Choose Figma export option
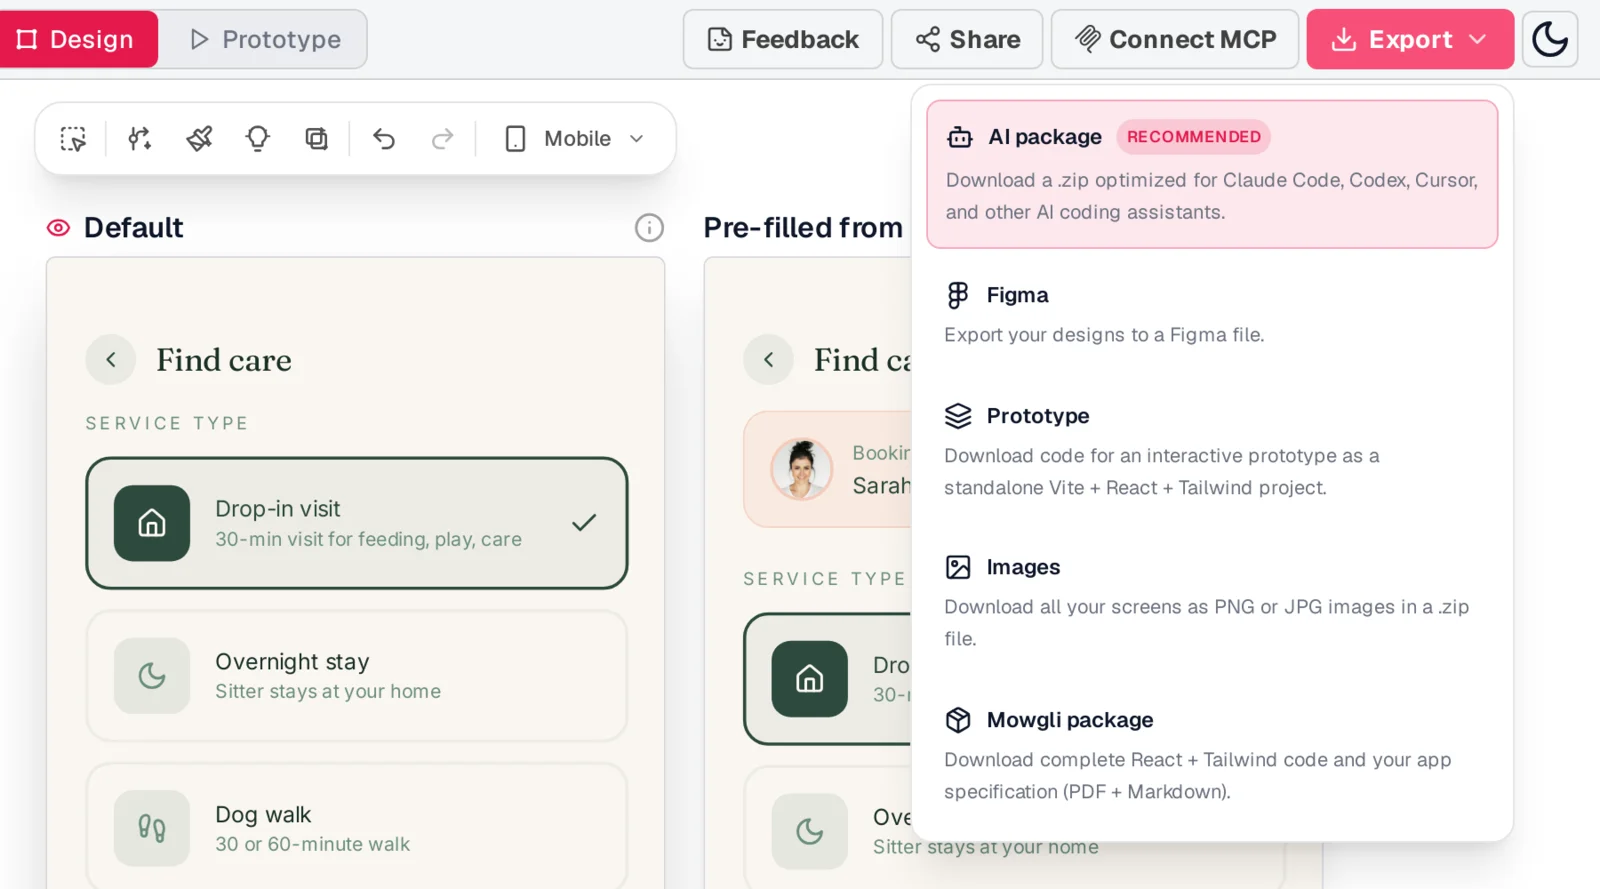This screenshot has width=1600, height=889. click(1212, 314)
